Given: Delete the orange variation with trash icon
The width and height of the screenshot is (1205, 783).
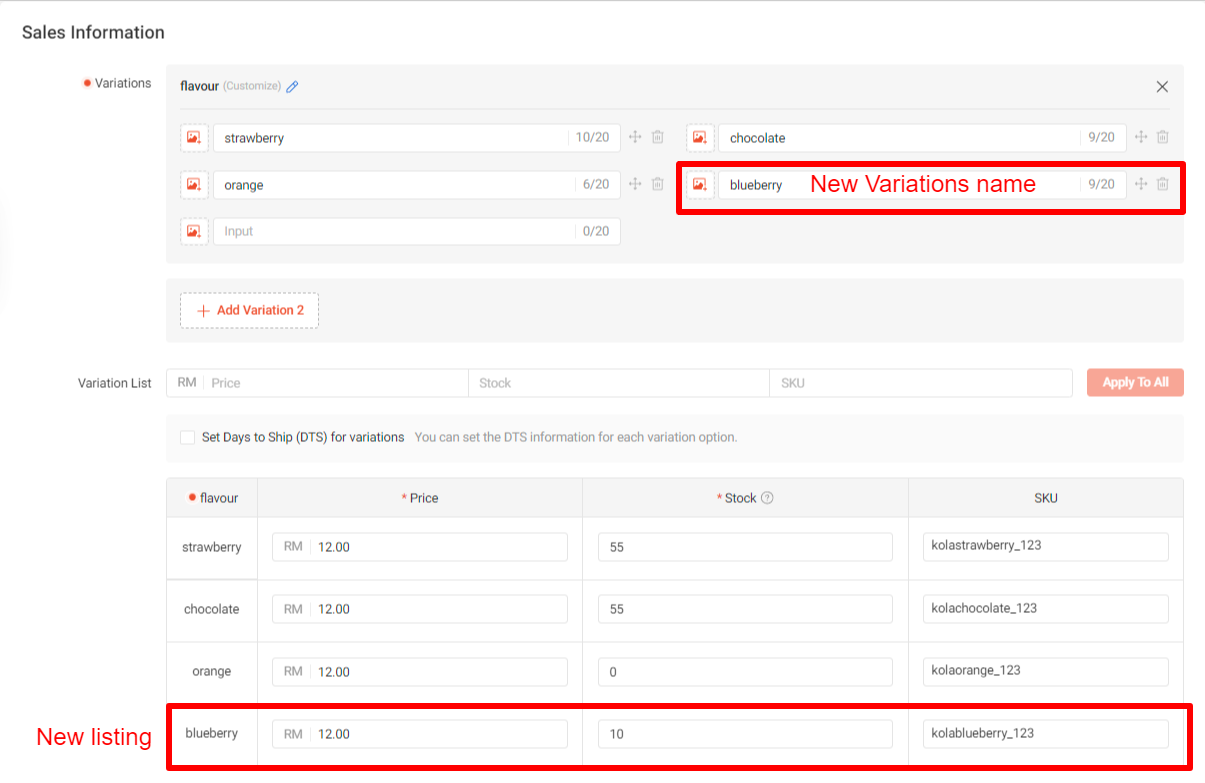Looking at the screenshot, I should point(658,184).
